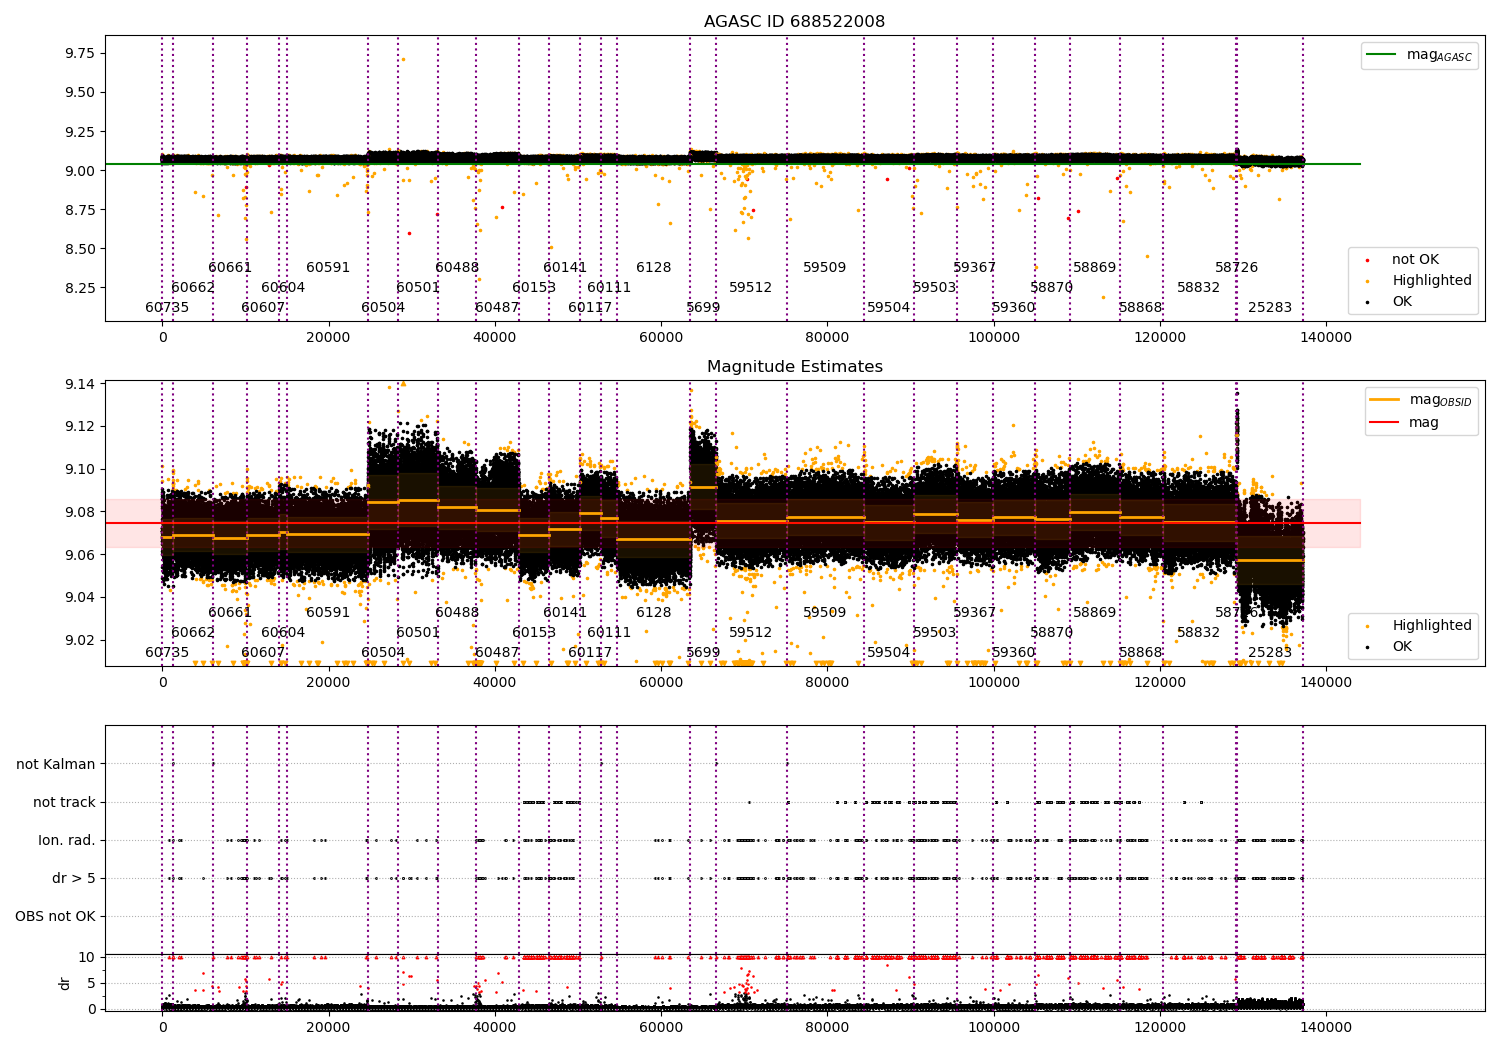Image resolution: width=1500 pixels, height=1050 pixels.
Task: Click obsid label 58870 in Magnitude Estimates plot
Action: pos(1052,633)
